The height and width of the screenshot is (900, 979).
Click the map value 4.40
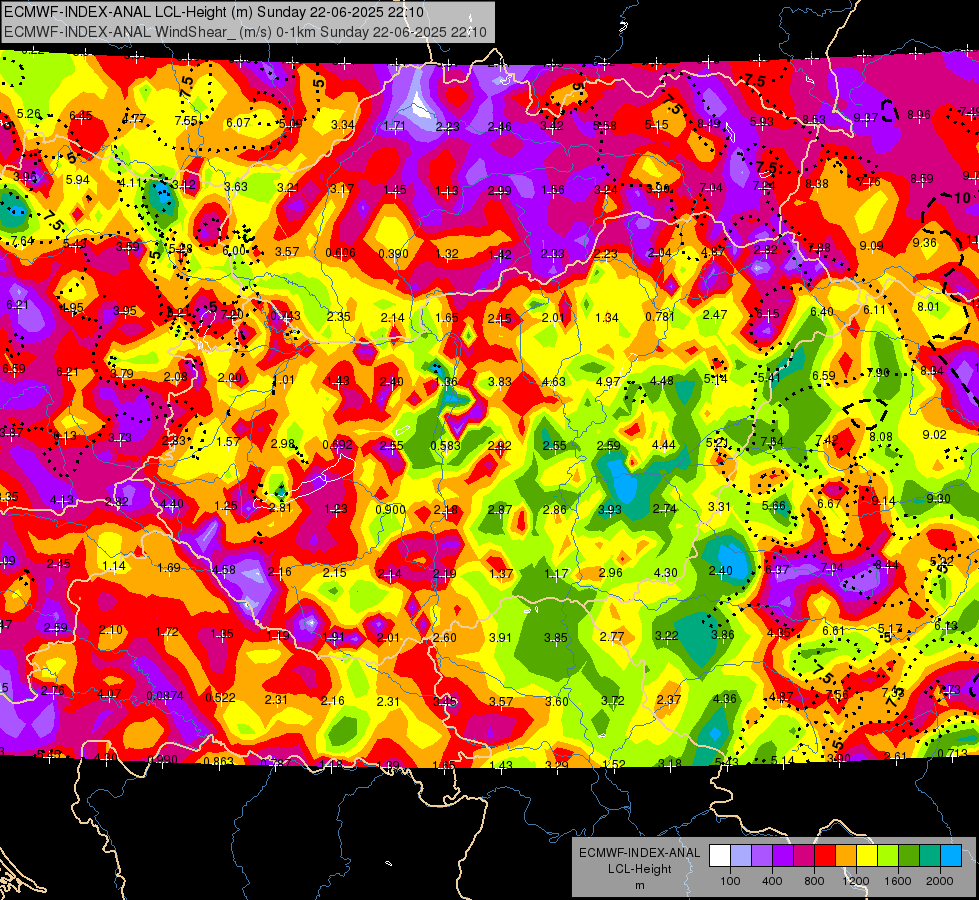pyautogui.click(x=172, y=503)
